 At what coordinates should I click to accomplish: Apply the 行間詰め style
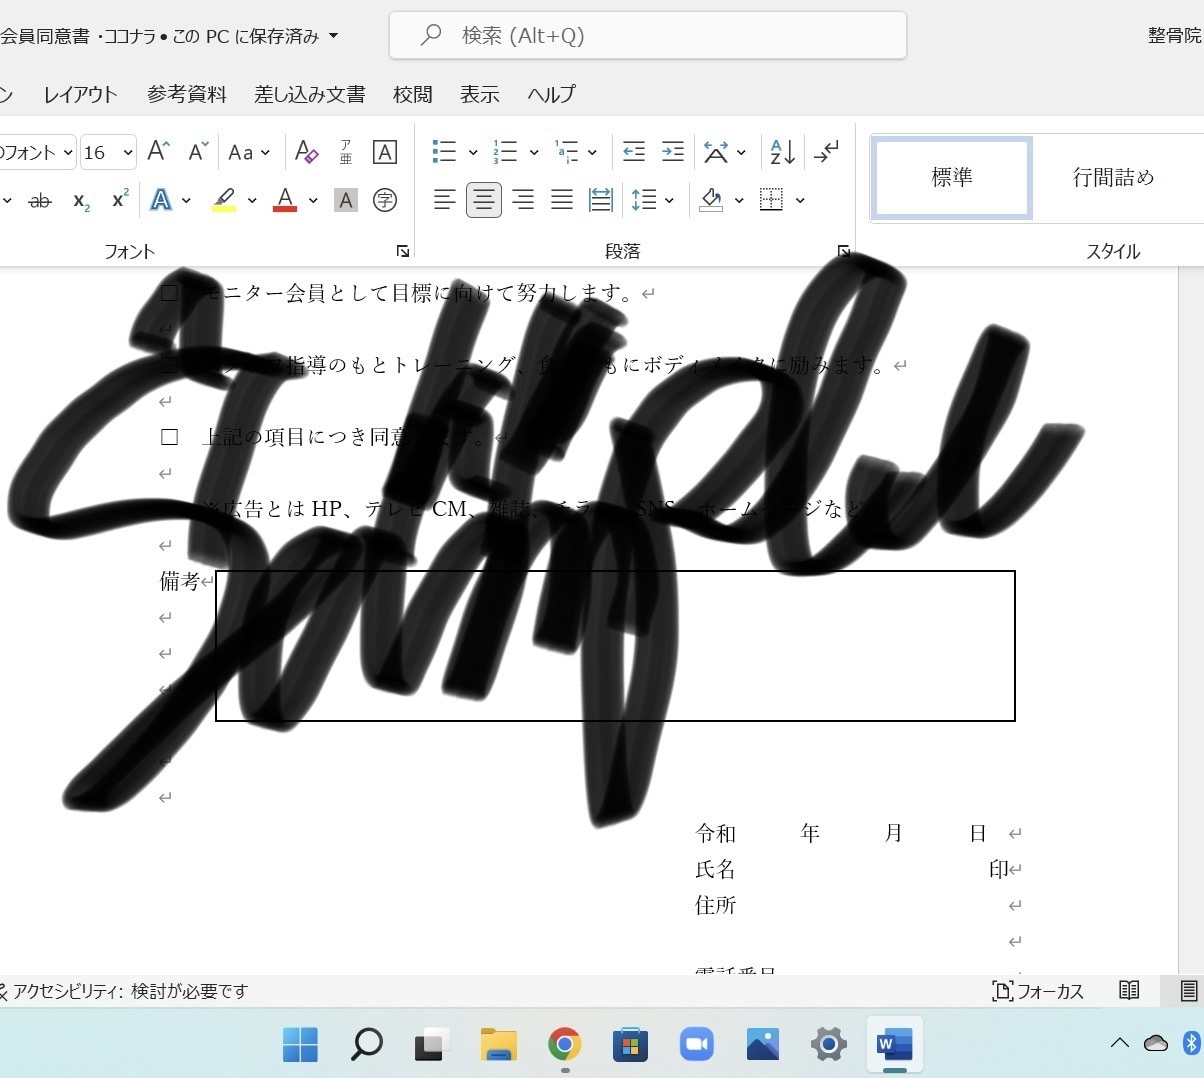click(1113, 177)
